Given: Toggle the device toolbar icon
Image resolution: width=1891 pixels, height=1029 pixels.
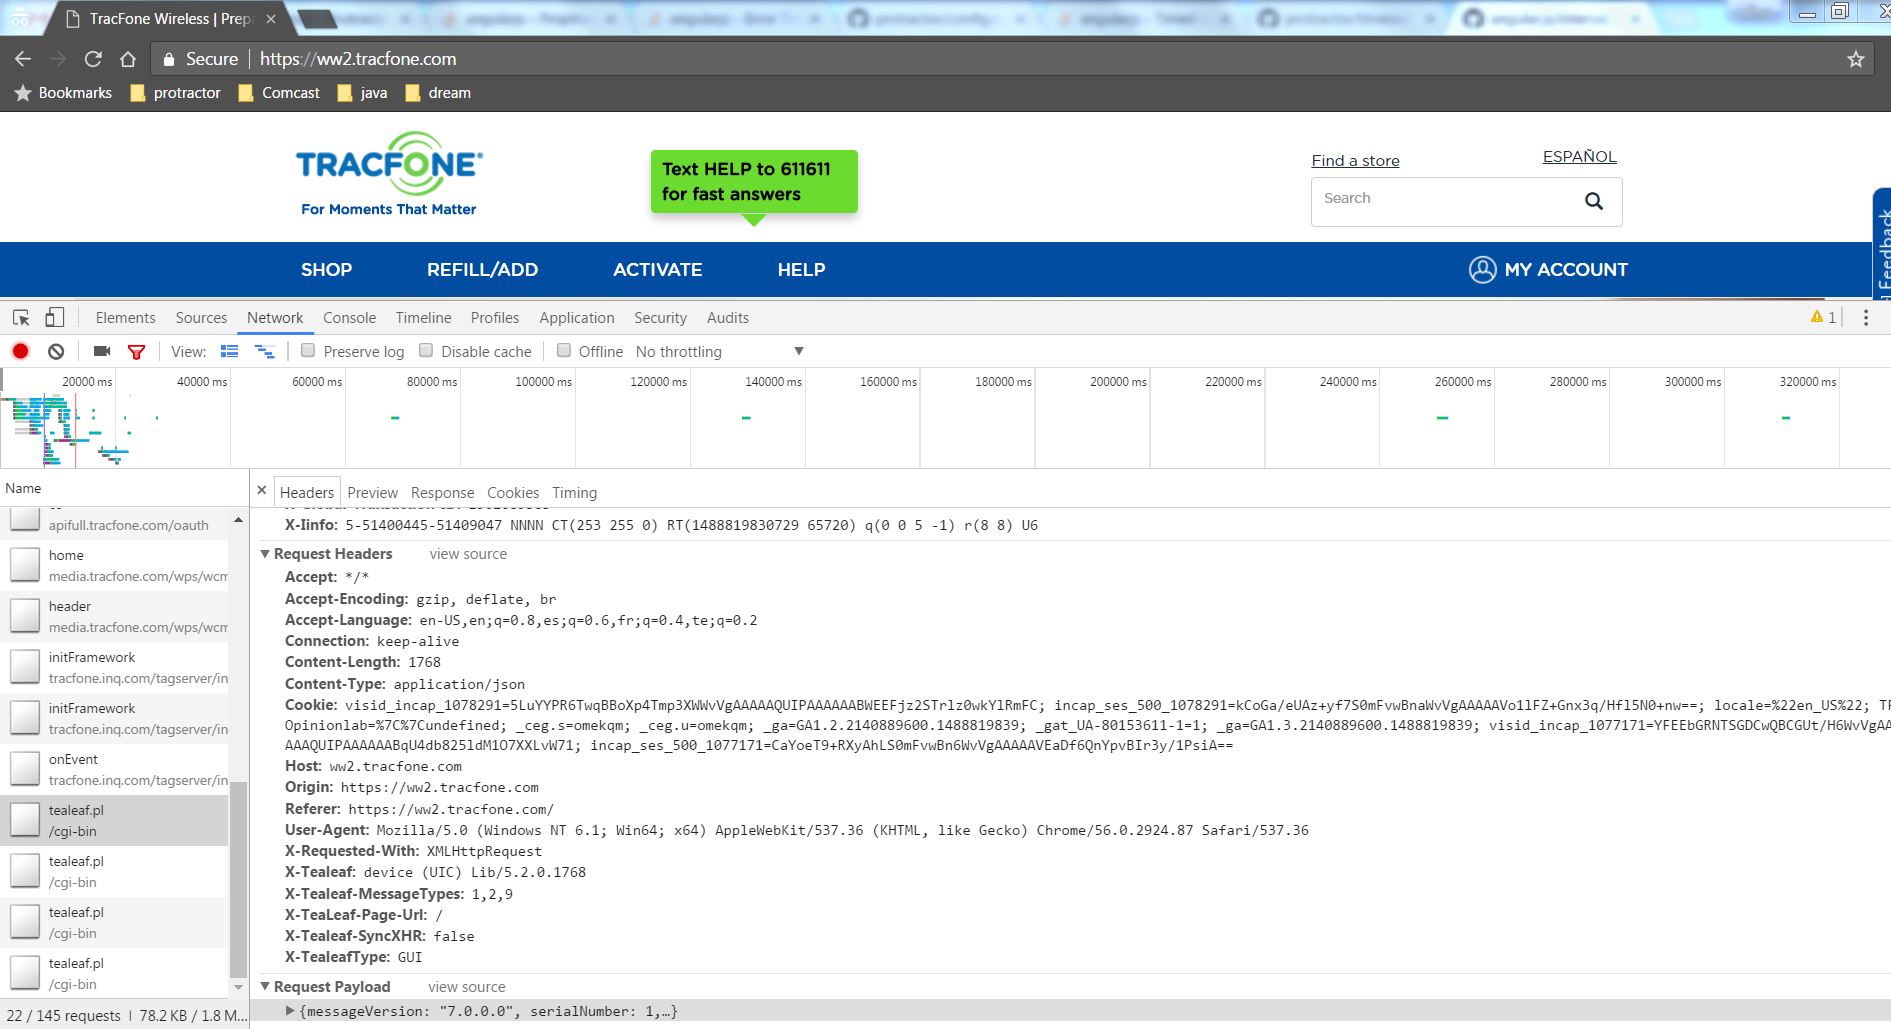Looking at the screenshot, I should (55, 317).
